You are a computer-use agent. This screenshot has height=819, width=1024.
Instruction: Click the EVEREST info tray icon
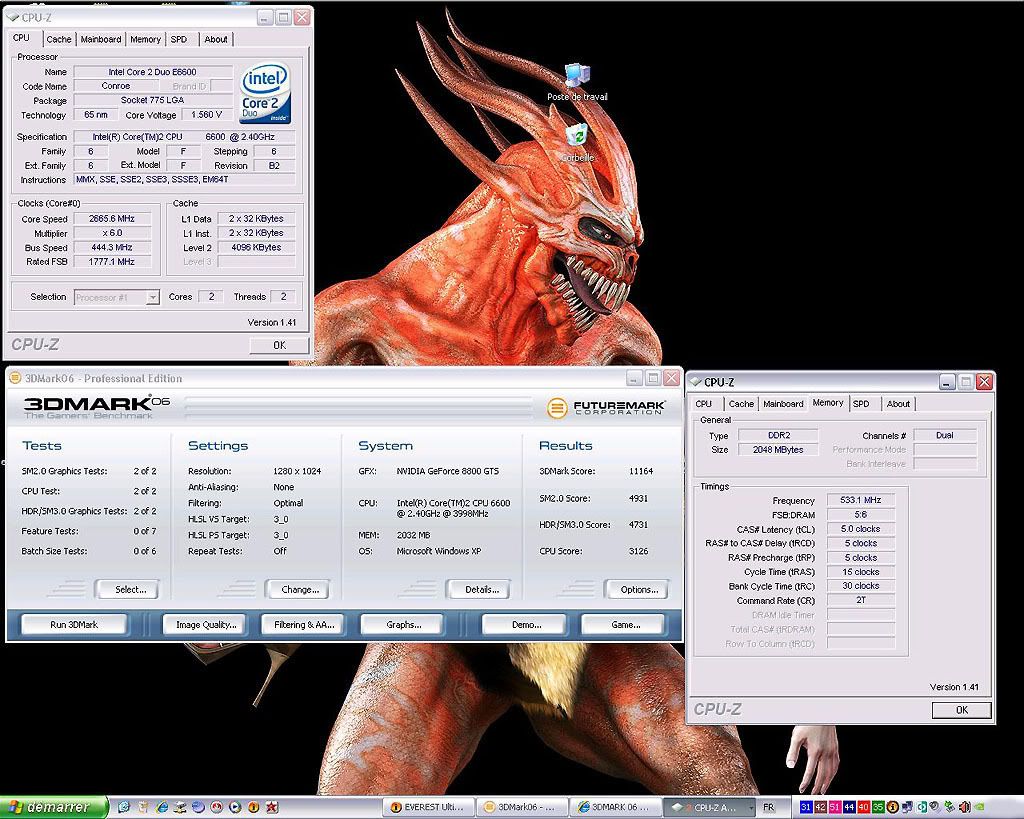[x=893, y=807]
